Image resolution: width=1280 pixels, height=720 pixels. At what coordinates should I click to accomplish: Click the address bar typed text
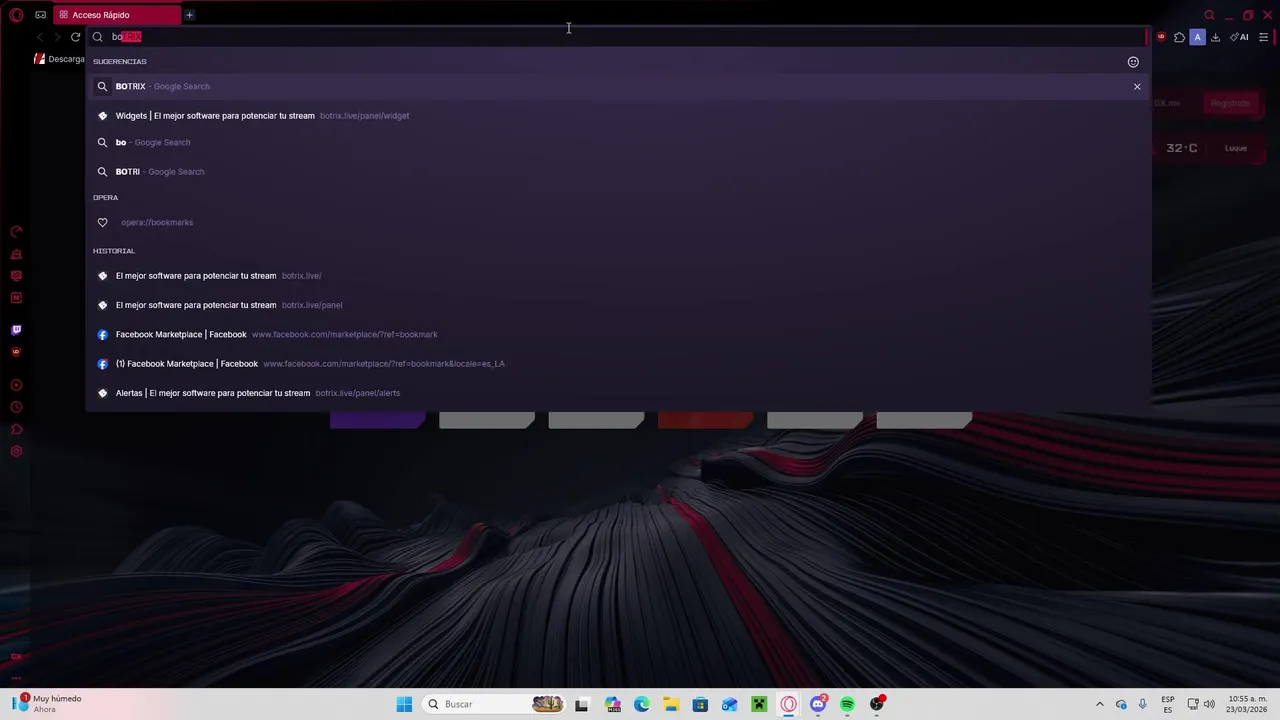point(126,37)
